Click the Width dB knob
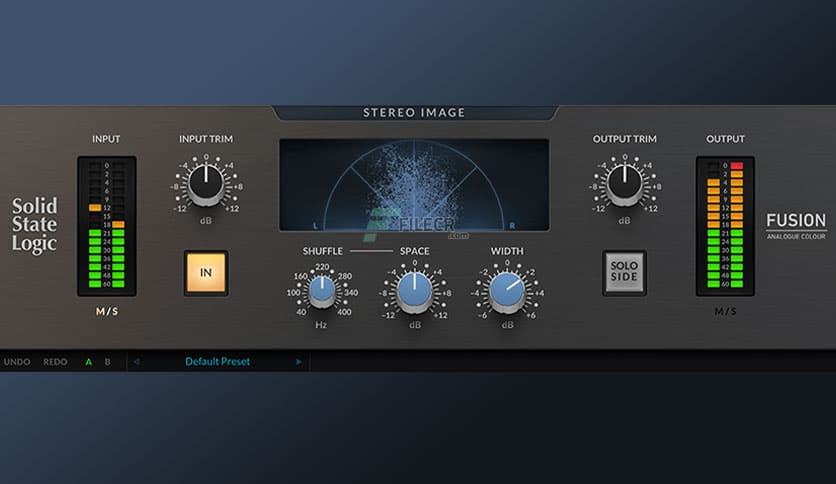The height and width of the screenshot is (484, 836). click(x=507, y=292)
